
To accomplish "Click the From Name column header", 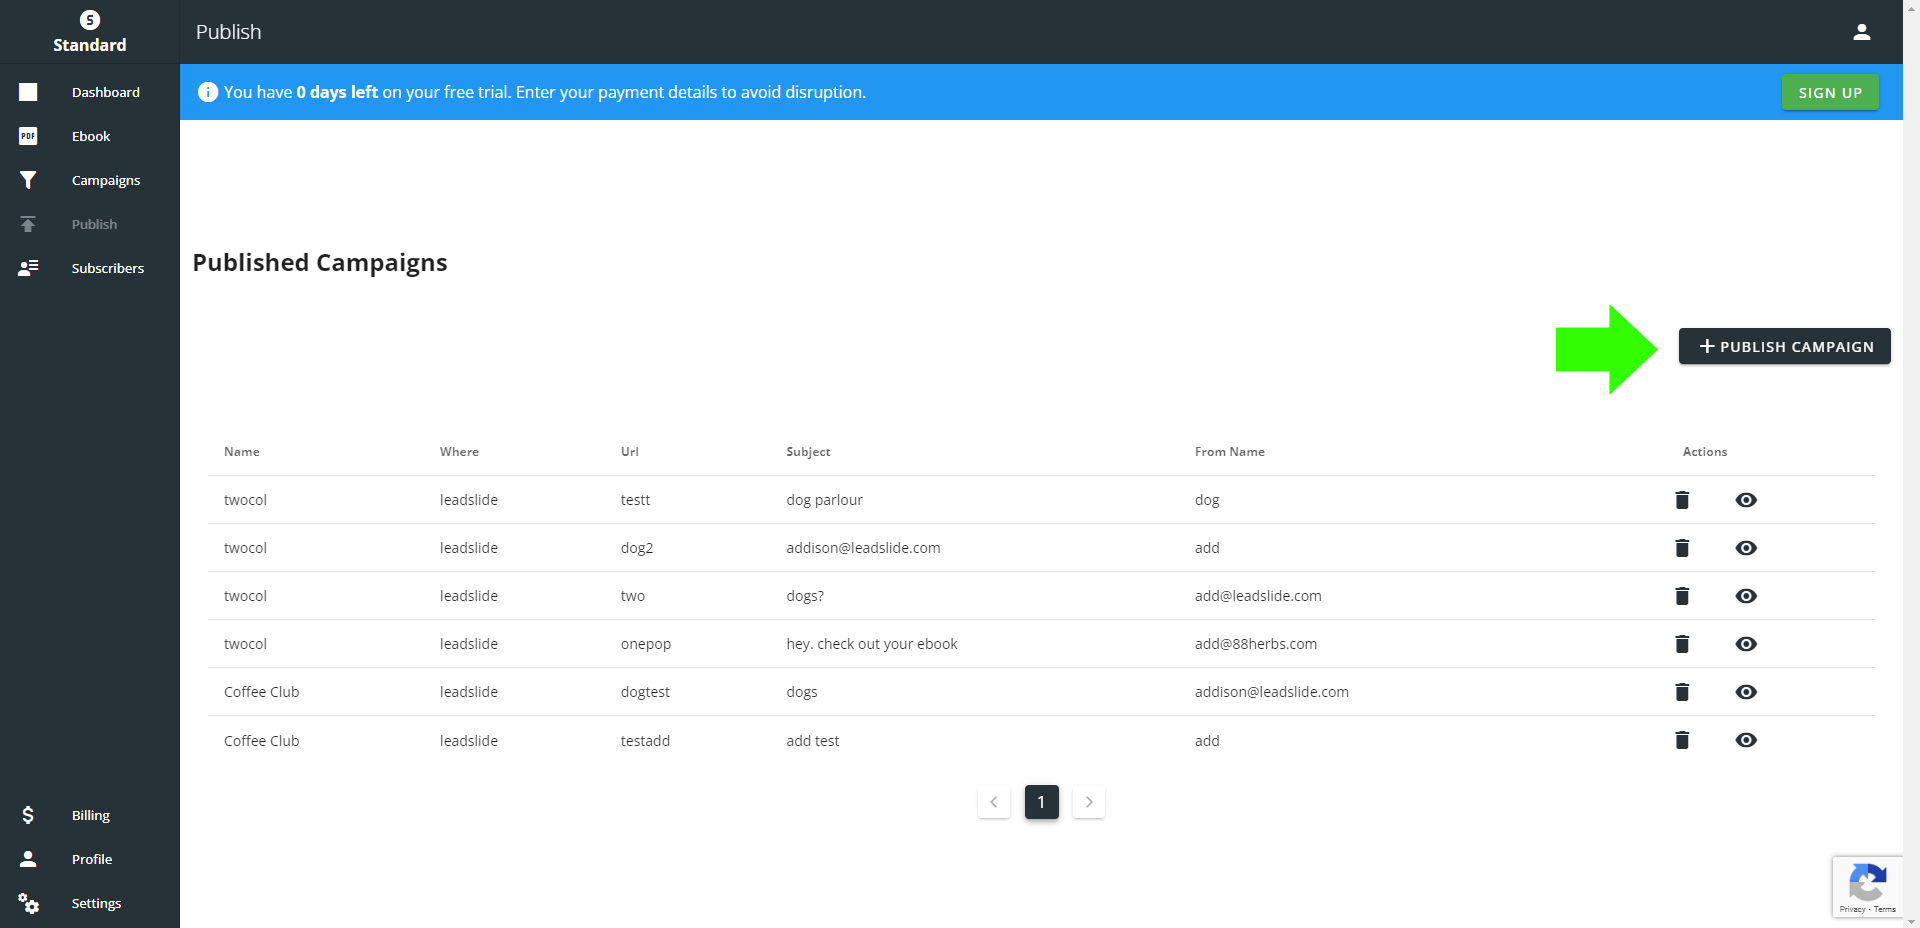I will [1230, 452].
